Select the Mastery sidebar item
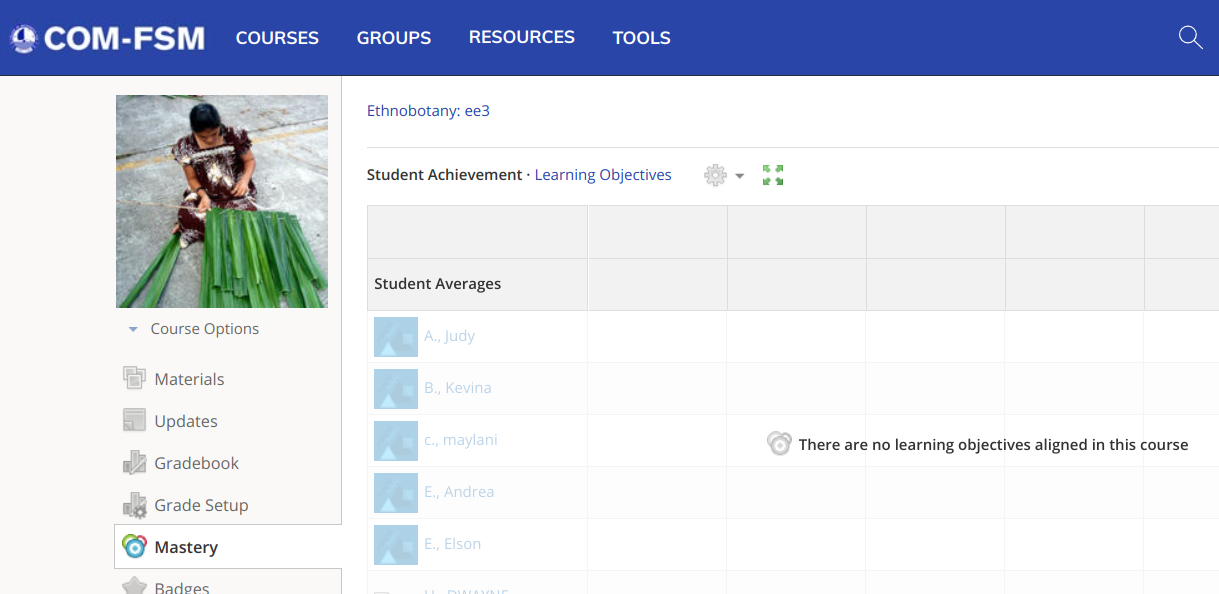This screenshot has height=594, width=1219. (228, 547)
